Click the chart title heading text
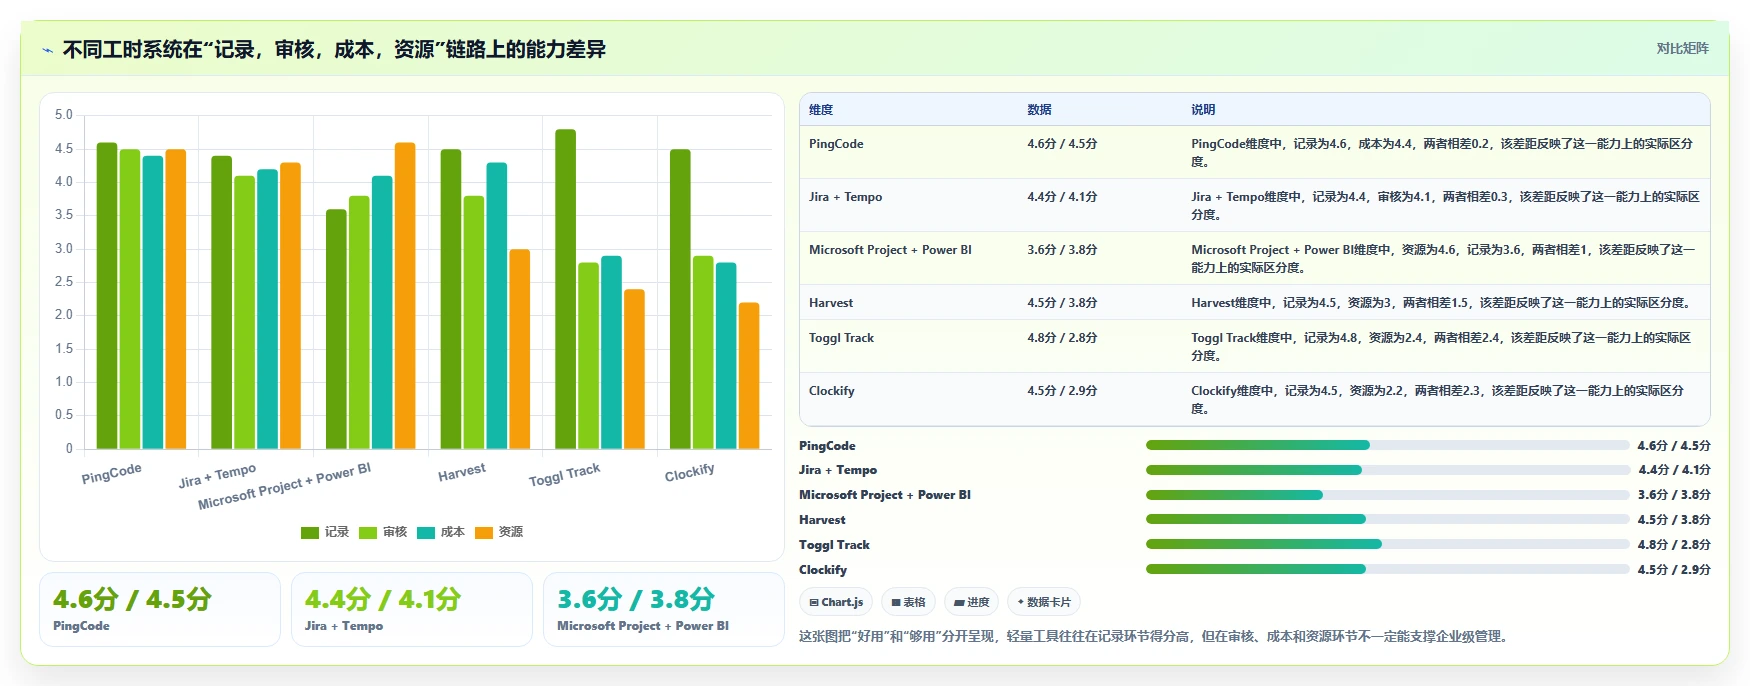Screen dimensions: 1750x686 (334, 49)
